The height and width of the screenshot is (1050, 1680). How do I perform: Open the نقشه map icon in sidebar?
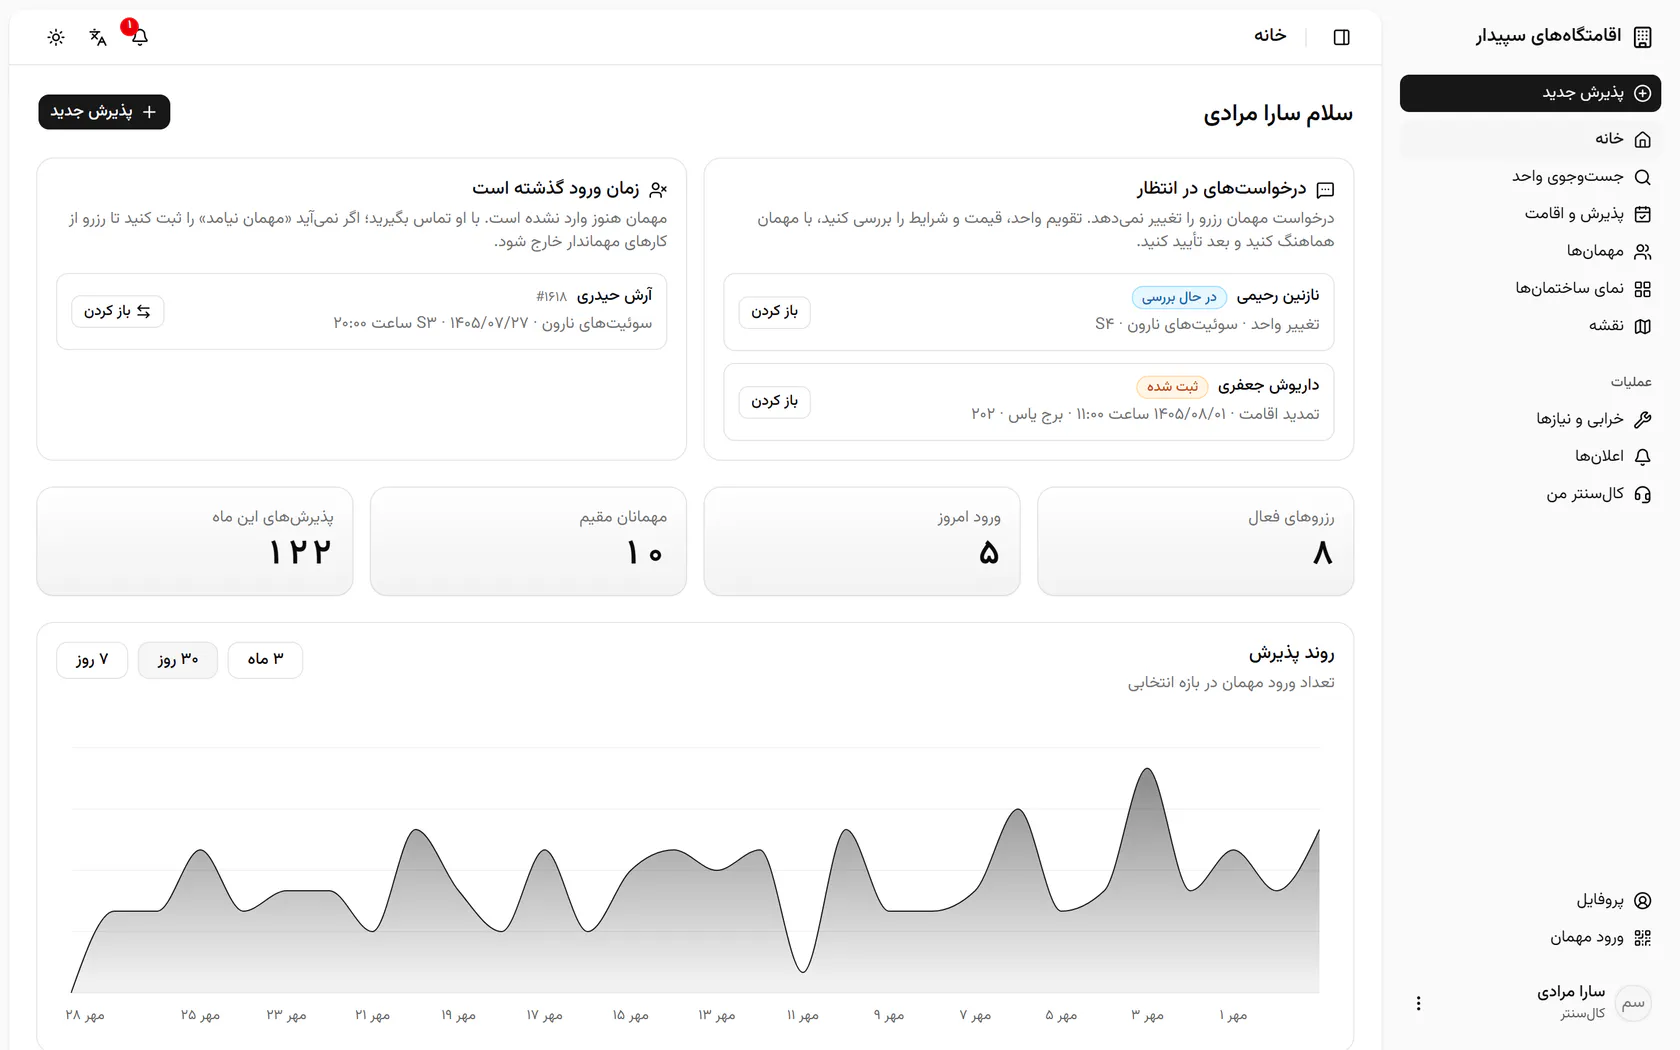[1642, 326]
